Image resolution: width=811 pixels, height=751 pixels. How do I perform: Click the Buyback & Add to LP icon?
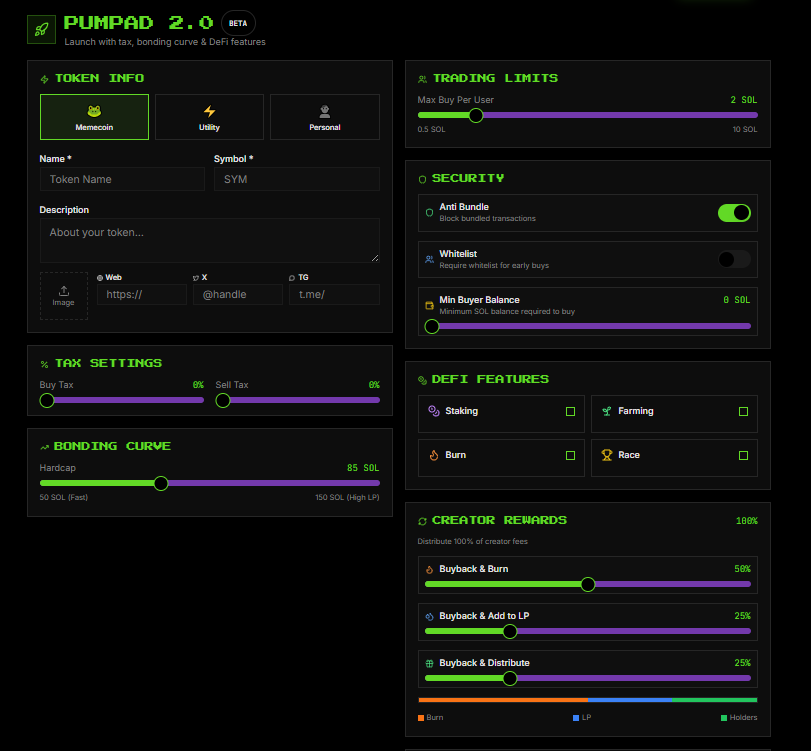429,617
